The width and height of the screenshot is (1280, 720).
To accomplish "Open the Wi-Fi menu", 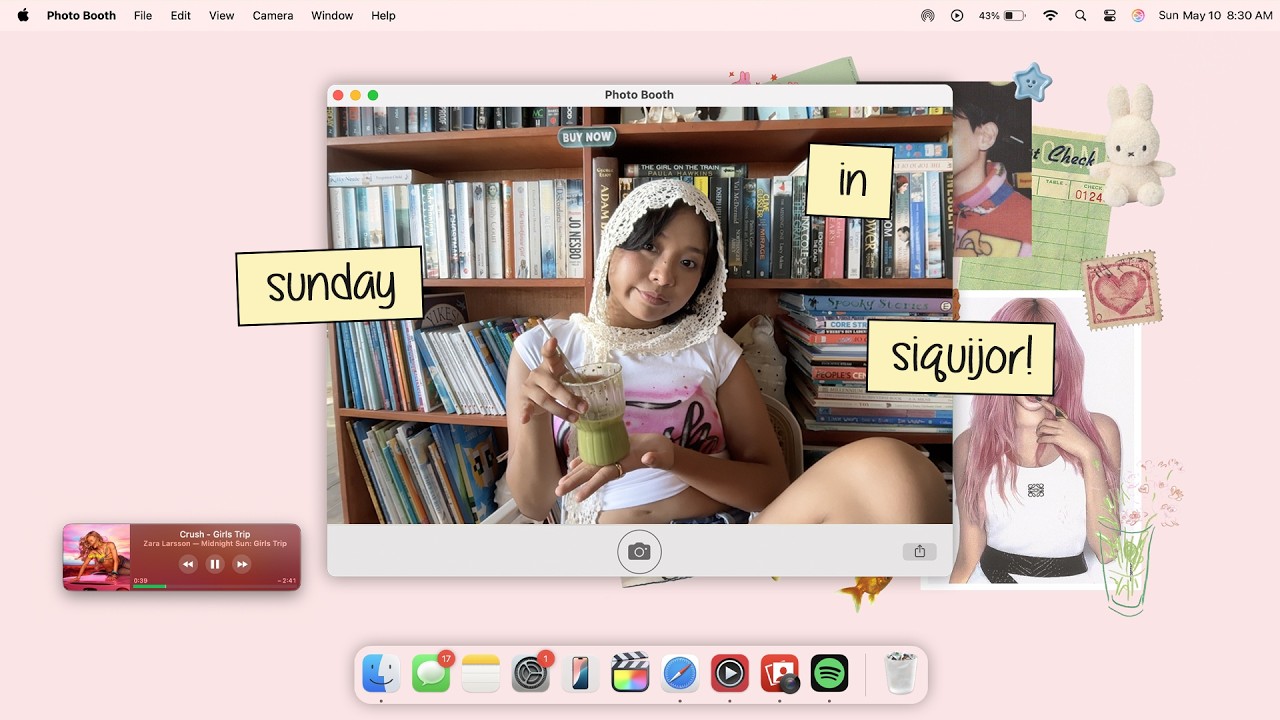I will (x=1050, y=15).
